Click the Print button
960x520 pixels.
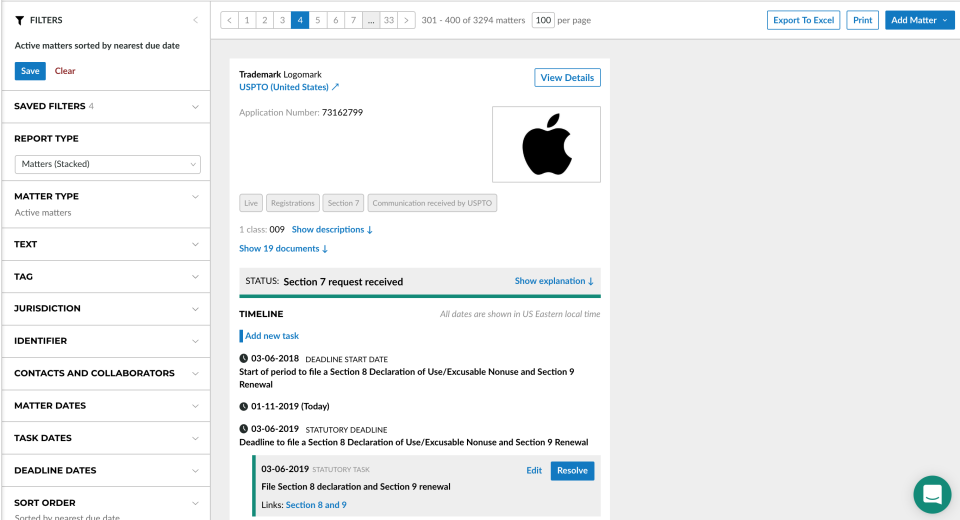pos(862,20)
